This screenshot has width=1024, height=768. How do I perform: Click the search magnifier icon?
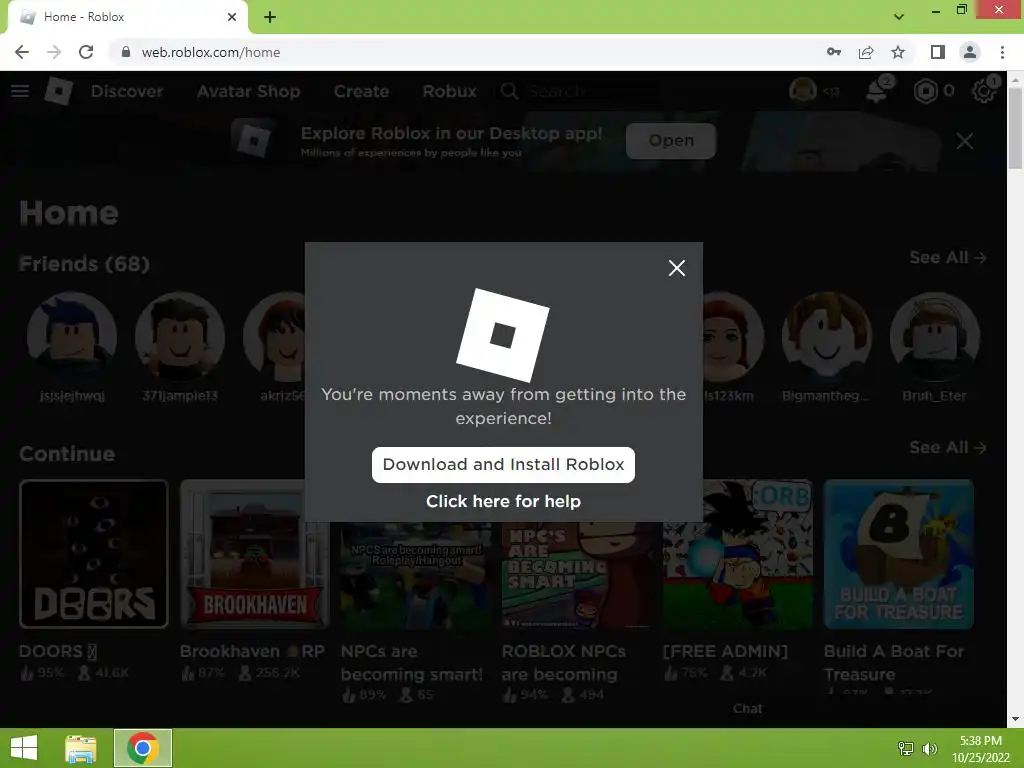(x=509, y=91)
